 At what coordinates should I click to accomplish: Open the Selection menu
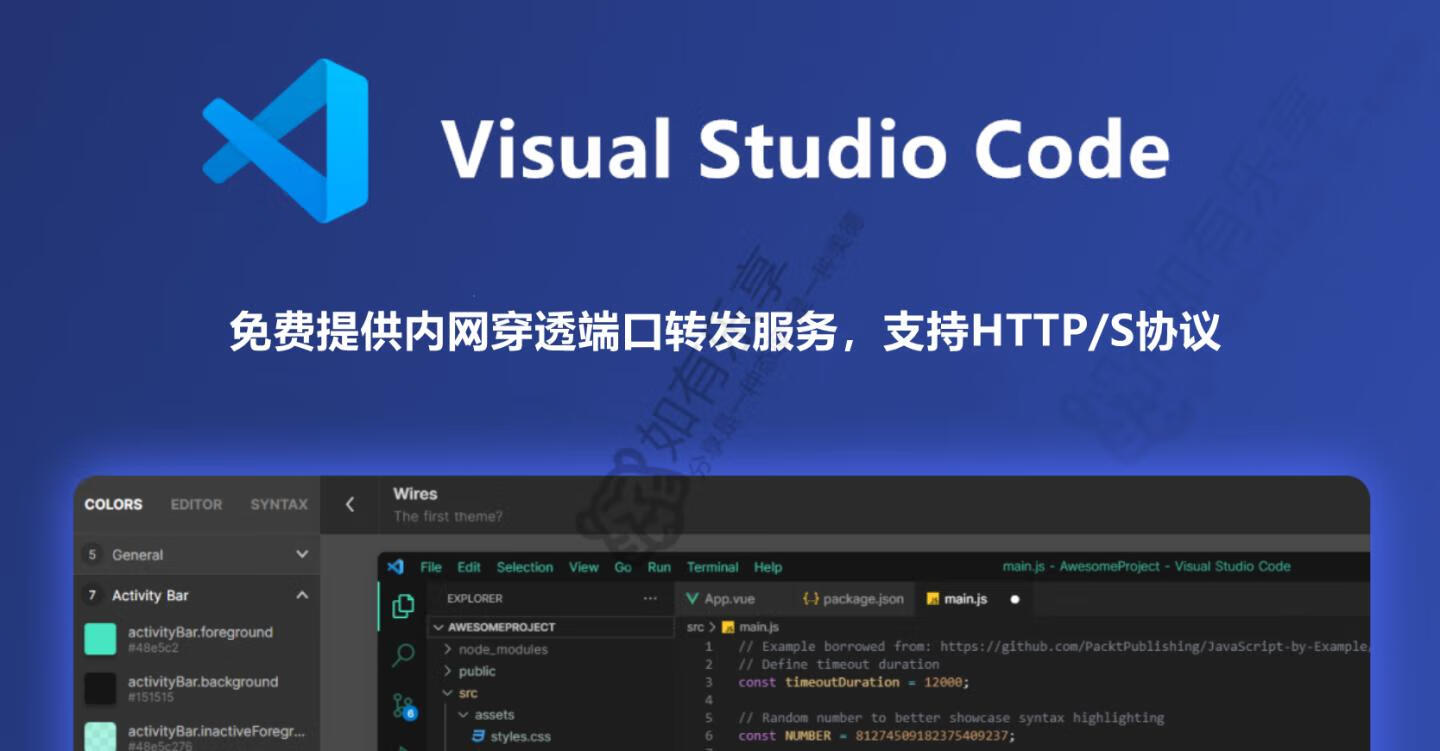tap(525, 567)
